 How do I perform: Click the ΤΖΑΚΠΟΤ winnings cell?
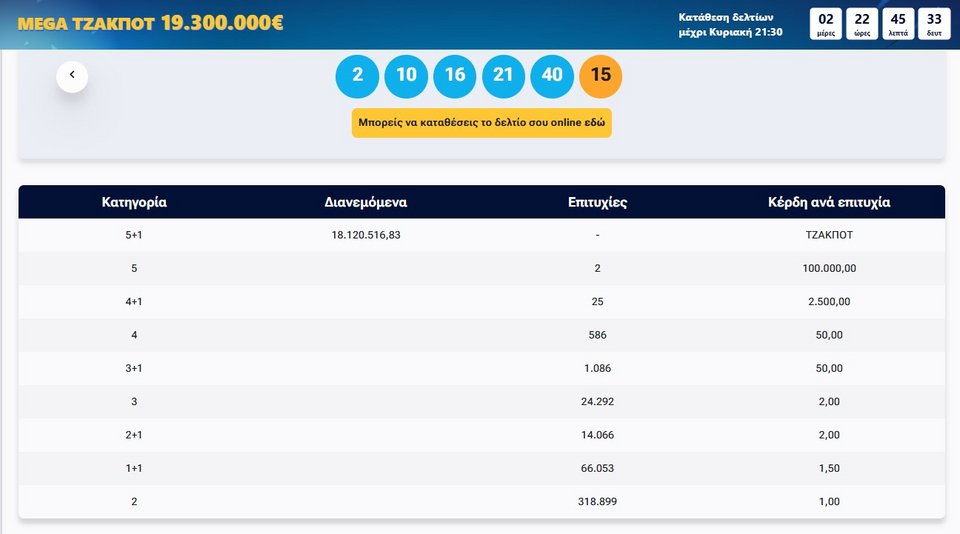[x=829, y=235]
